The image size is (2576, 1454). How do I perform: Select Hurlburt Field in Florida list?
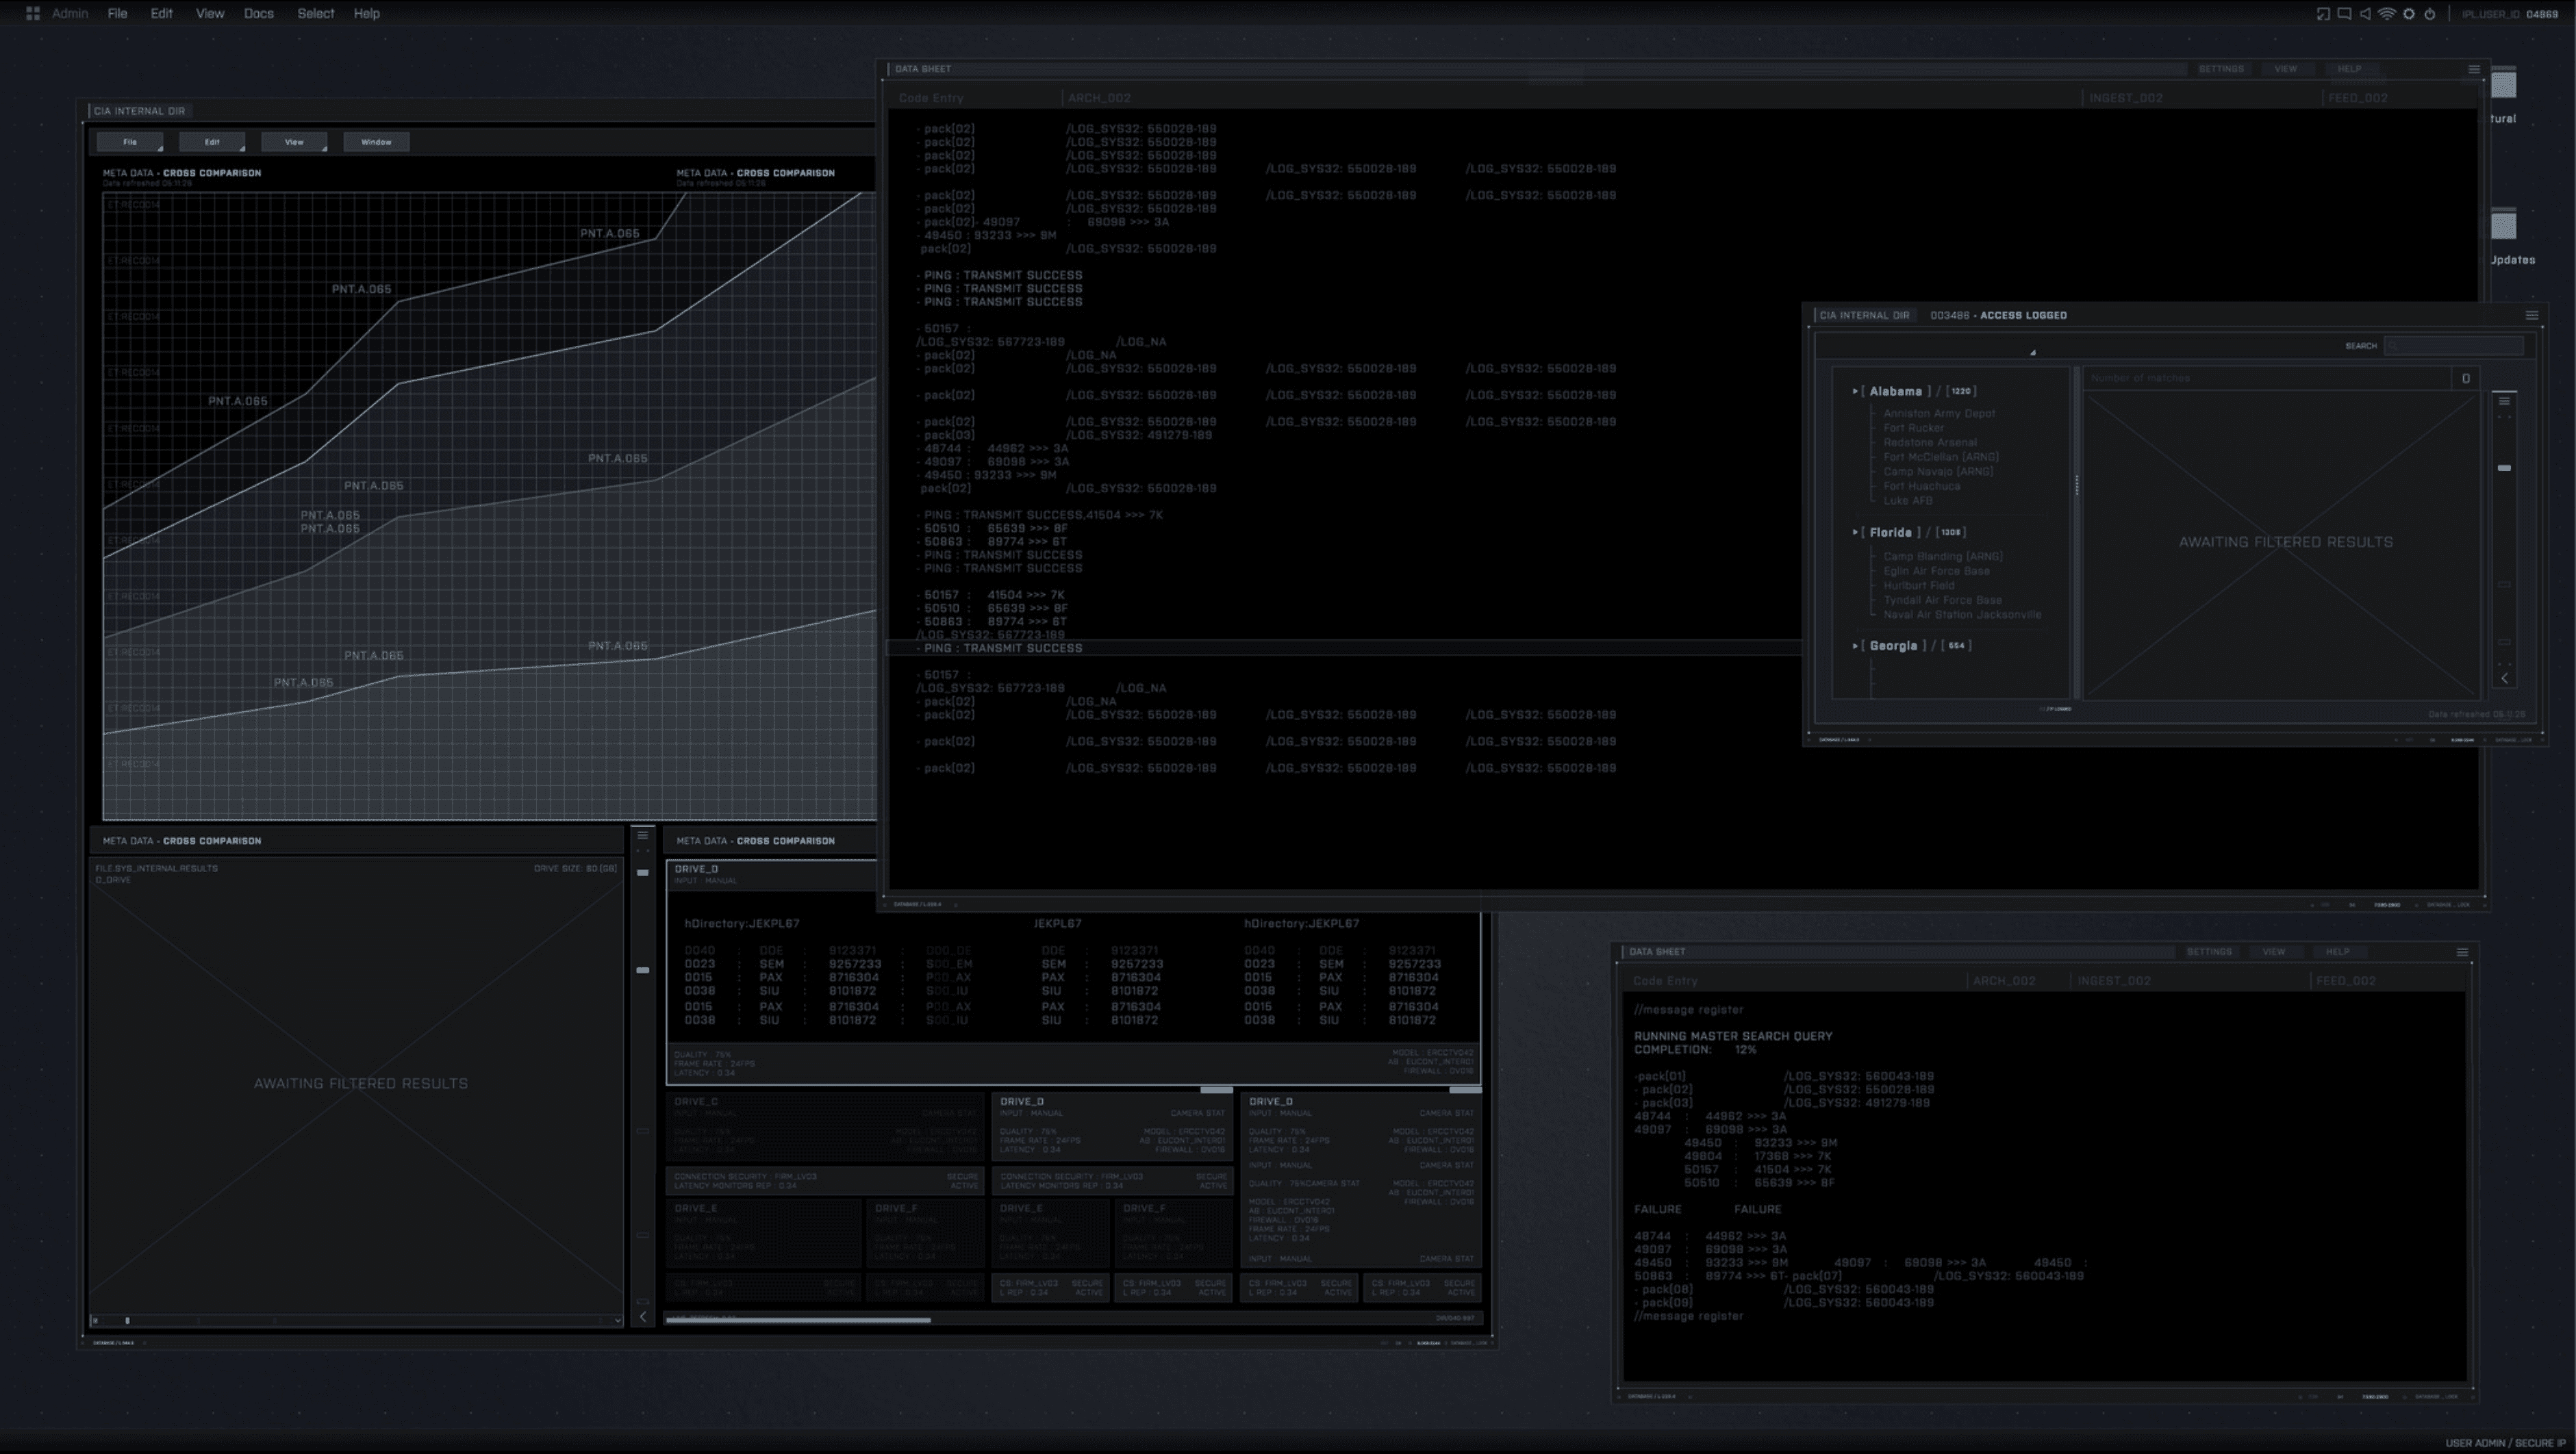pyautogui.click(x=1918, y=586)
